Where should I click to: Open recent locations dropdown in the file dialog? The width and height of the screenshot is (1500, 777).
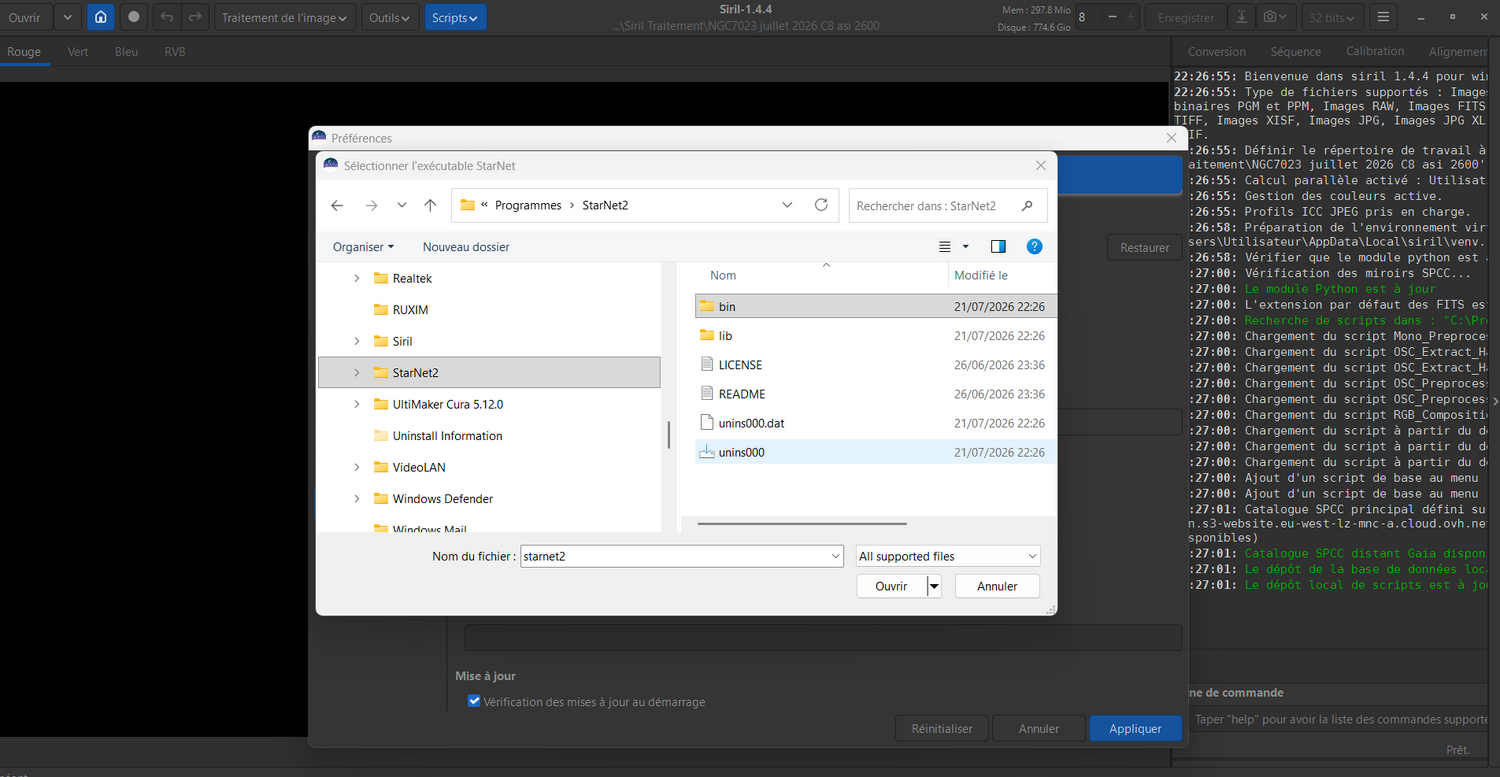coord(401,205)
